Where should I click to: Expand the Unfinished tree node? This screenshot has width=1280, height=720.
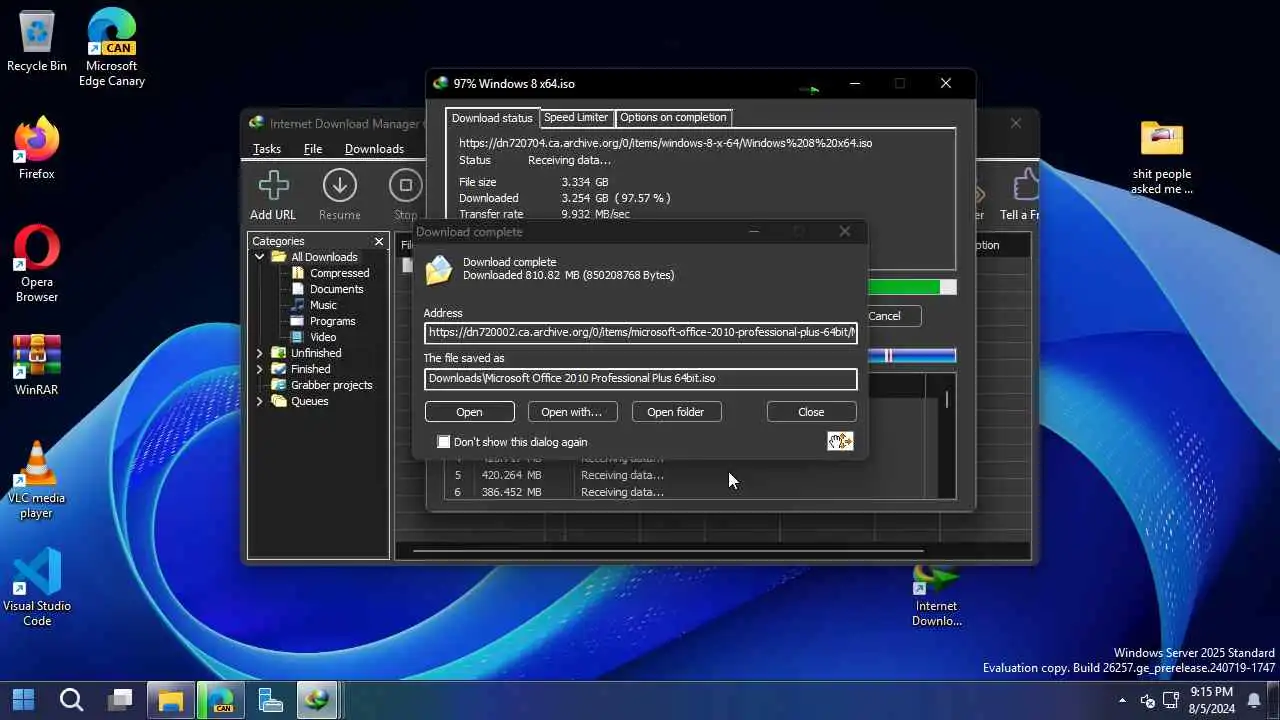coord(260,353)
